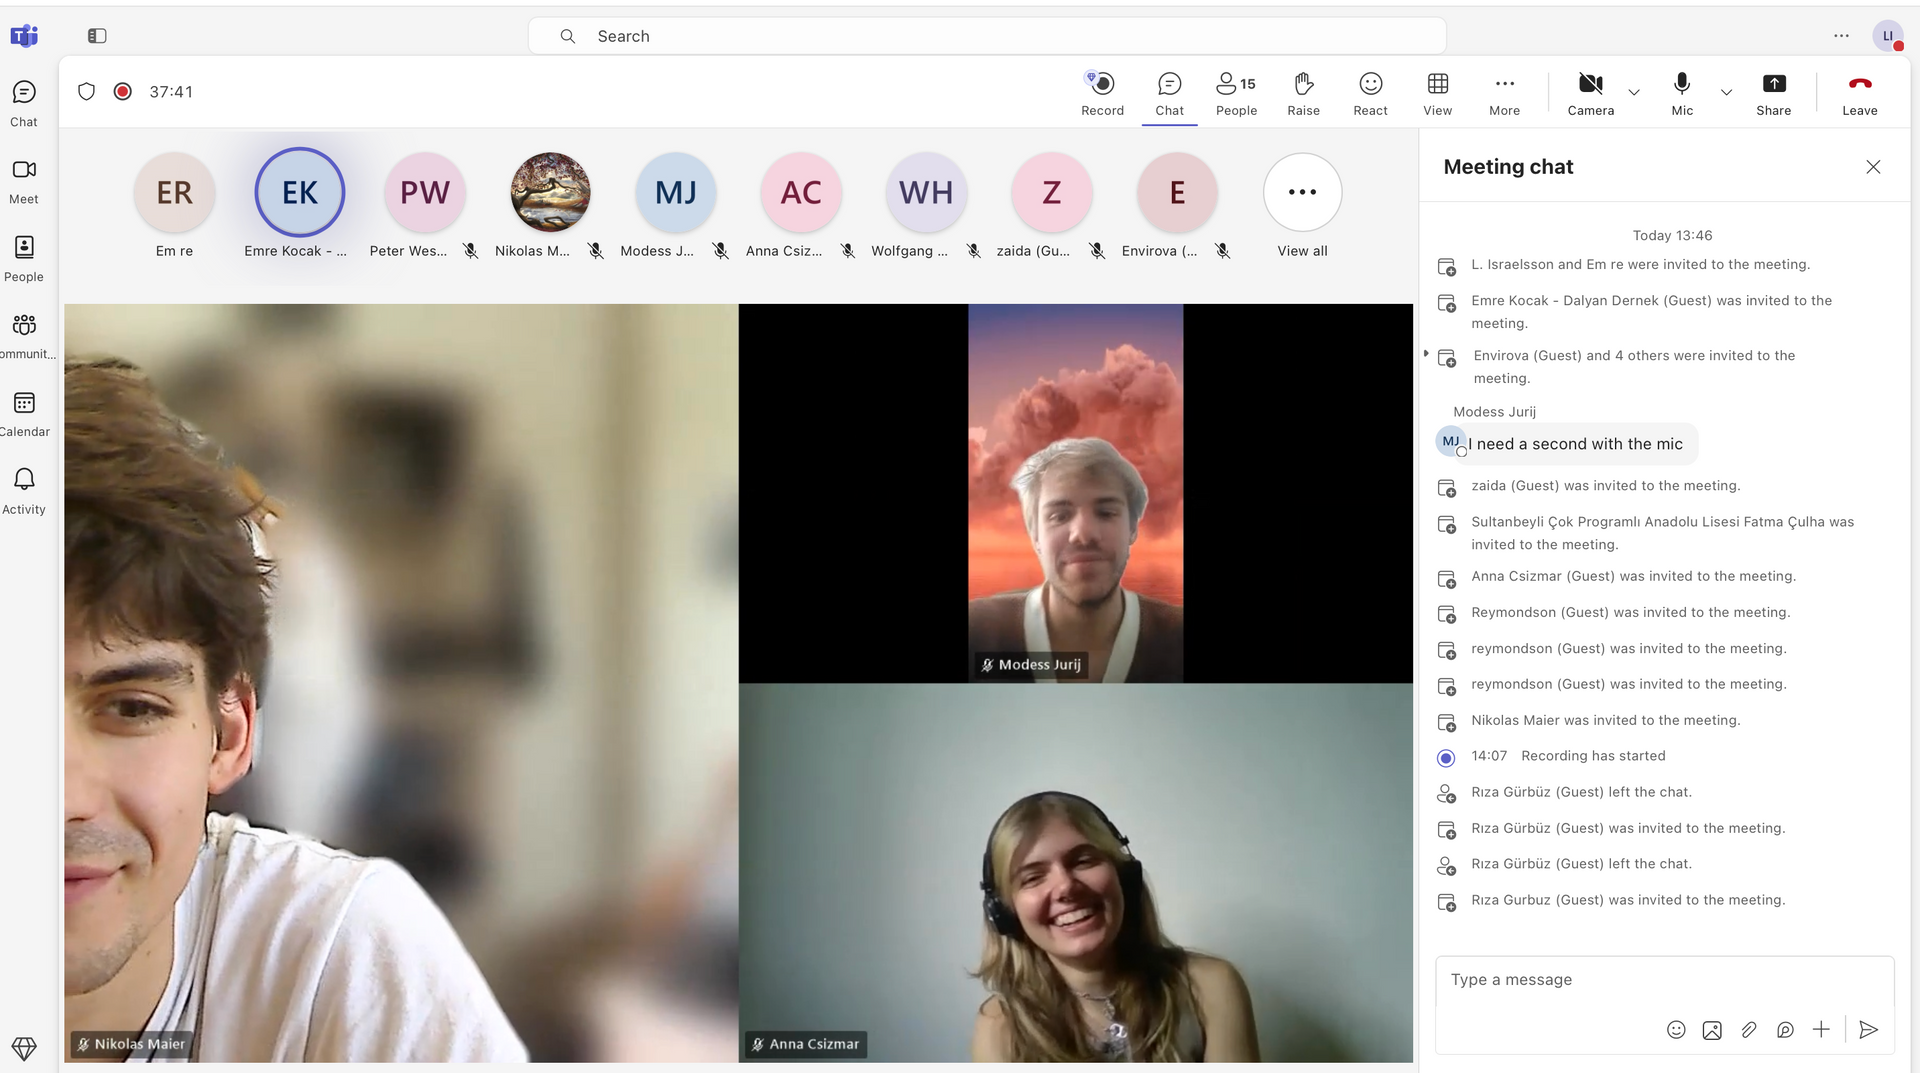Open the emoji picker in chat
This screenshot has width=1920, height=1073.
1676,1030
